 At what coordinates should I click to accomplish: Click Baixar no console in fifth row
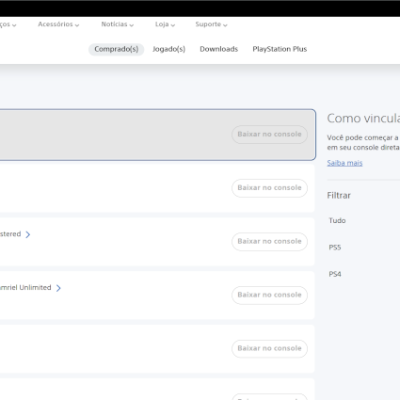click(x=269, y=349)
